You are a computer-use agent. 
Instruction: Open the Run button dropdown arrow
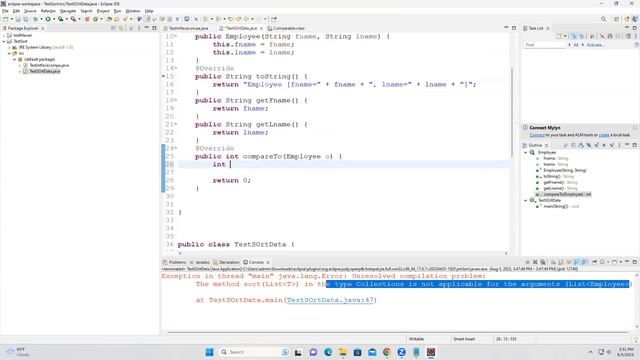(x=54, y=19)
